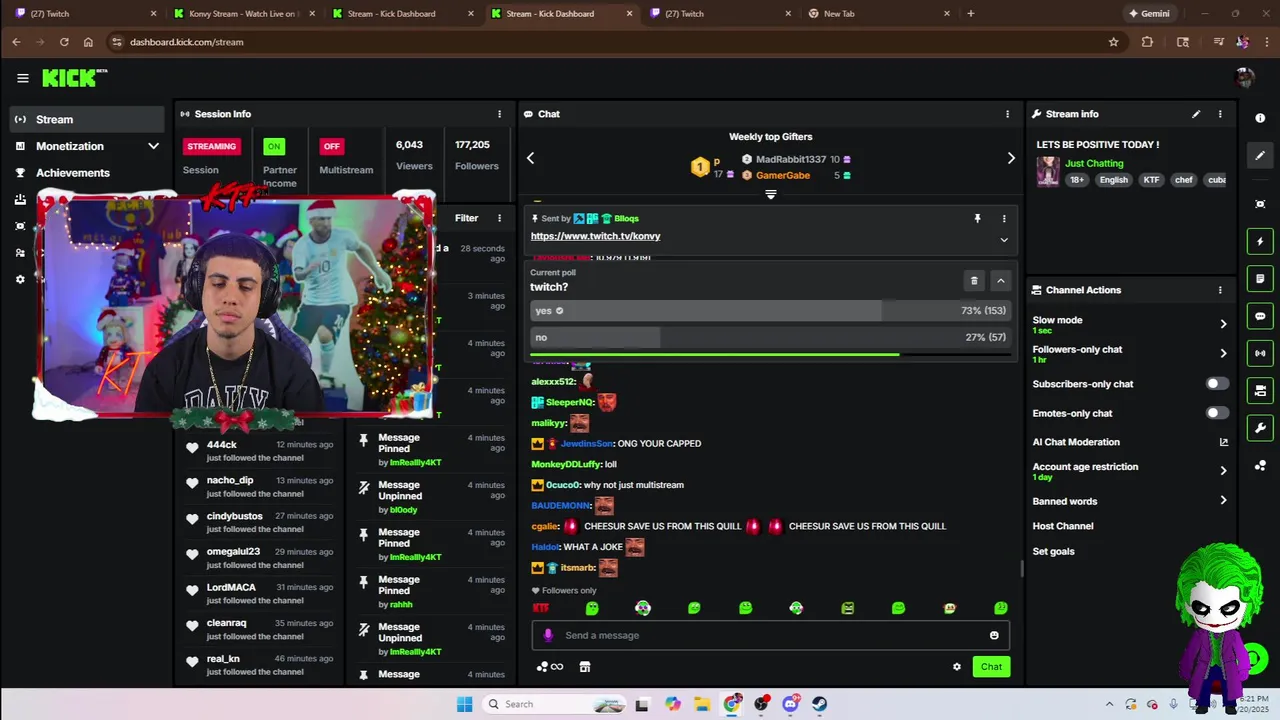
Task: Open the activity feed three-dot menu beside Filter
Action: (499, 218)
